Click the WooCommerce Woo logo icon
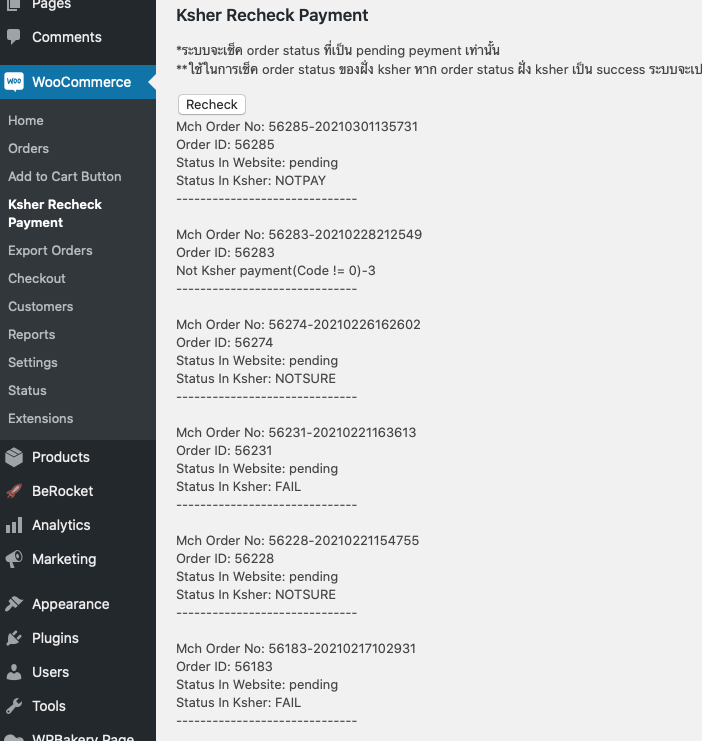This screenshot has height=741, width=702. coord(14,82)
